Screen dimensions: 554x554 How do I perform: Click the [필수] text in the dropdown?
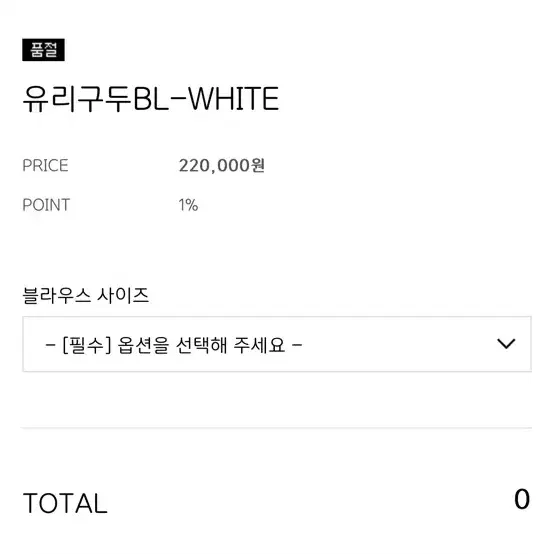pyautogui.click(x=87, y=345)
